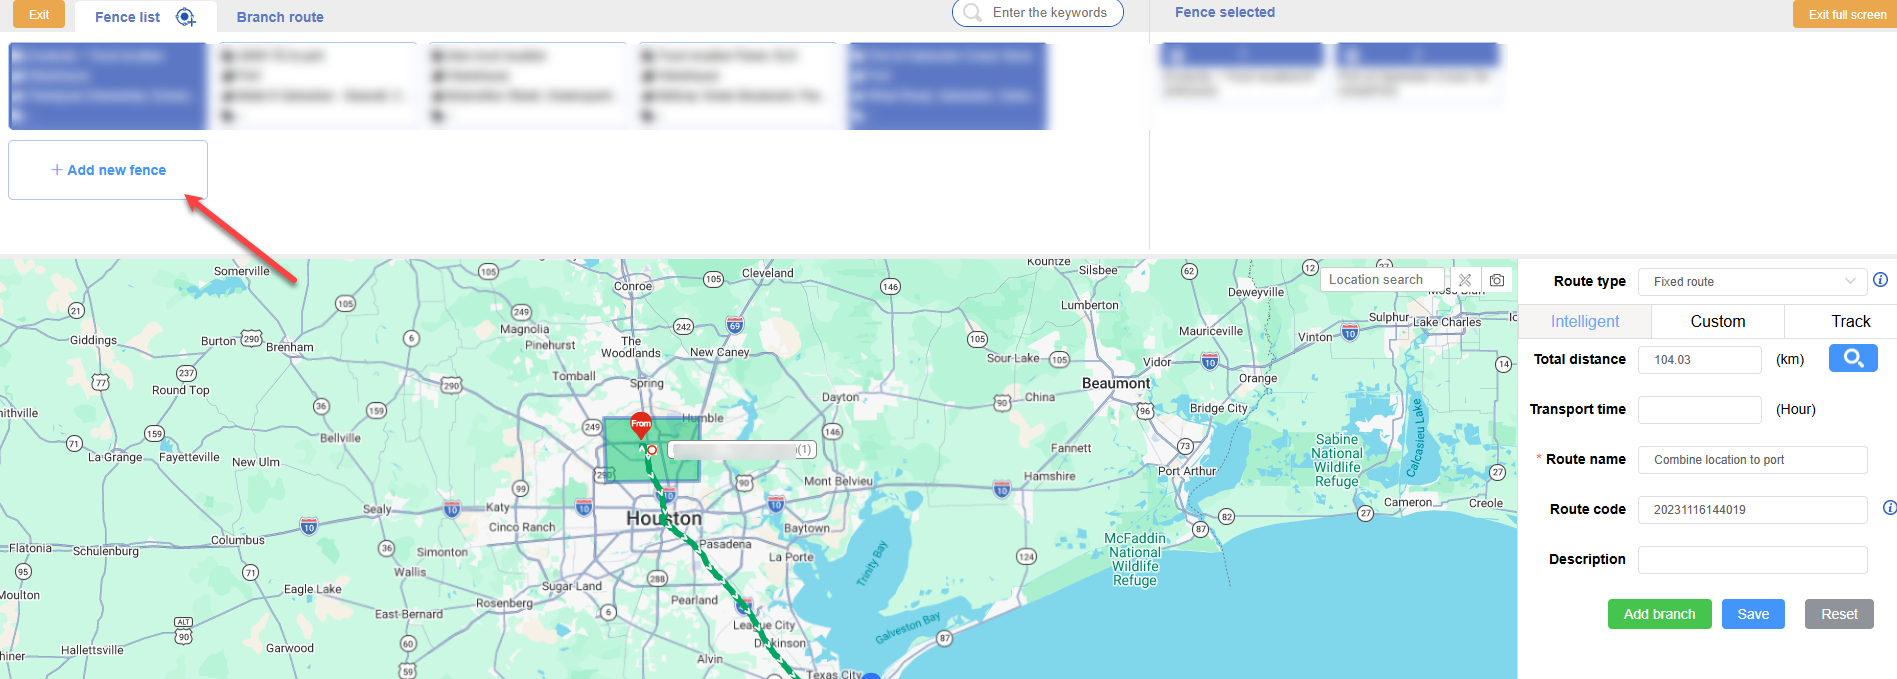Select the Fence list tab
Viewport: 1897px width, 679px height.
pos(127,17)
